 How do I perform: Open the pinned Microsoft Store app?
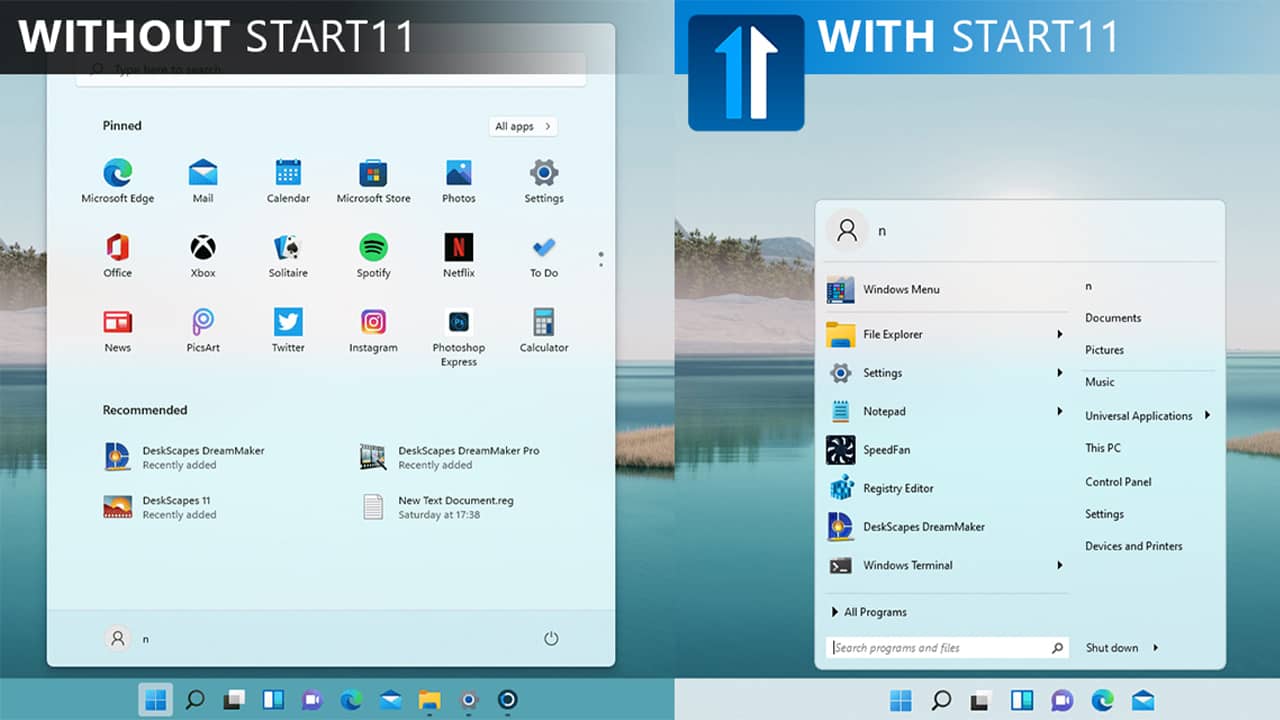coord(373,181)
